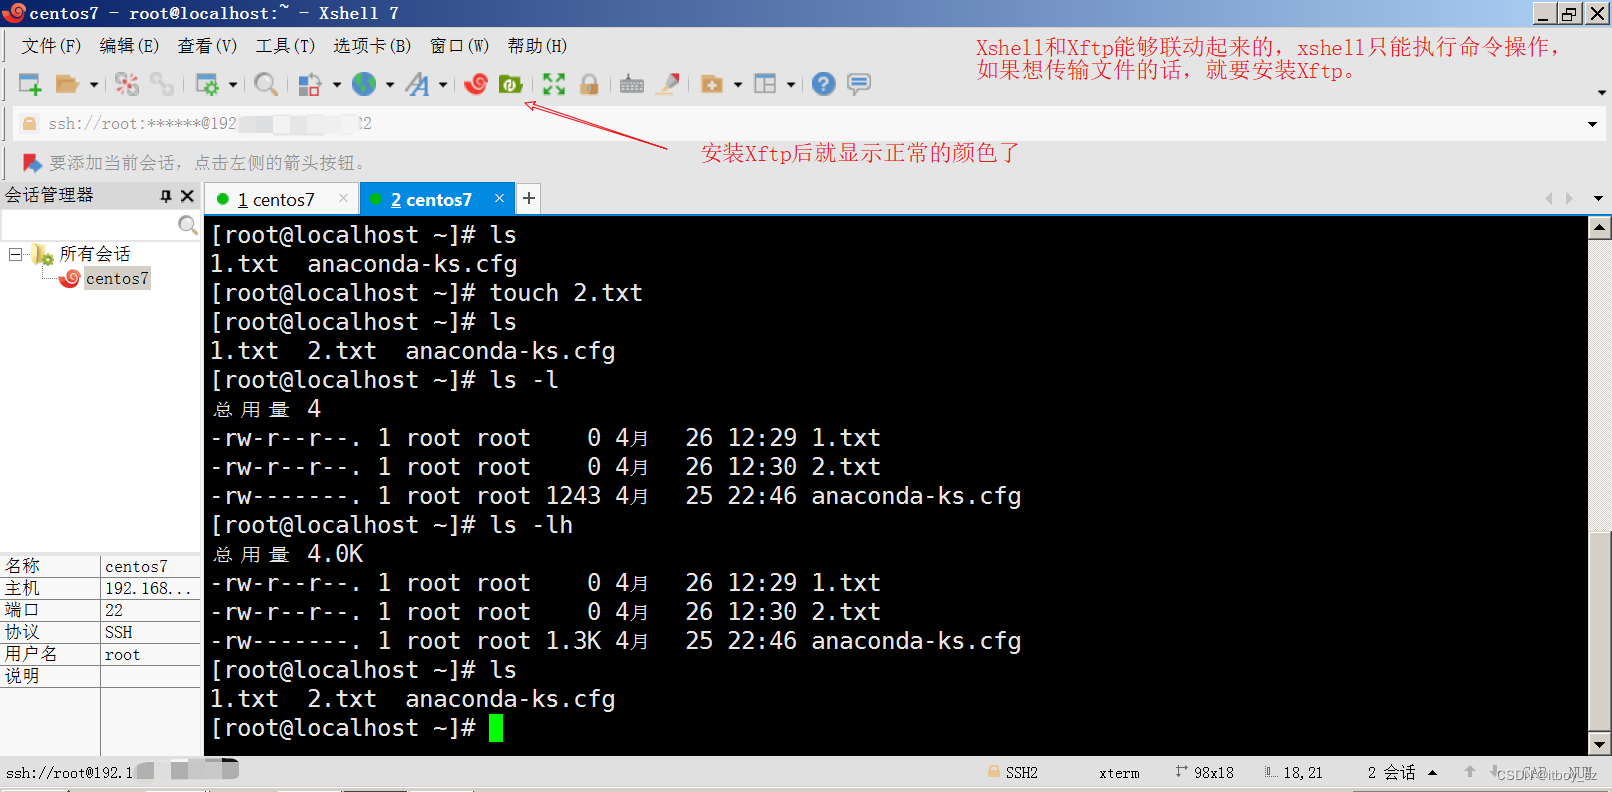Click the session manager search field

coord(90,225)
